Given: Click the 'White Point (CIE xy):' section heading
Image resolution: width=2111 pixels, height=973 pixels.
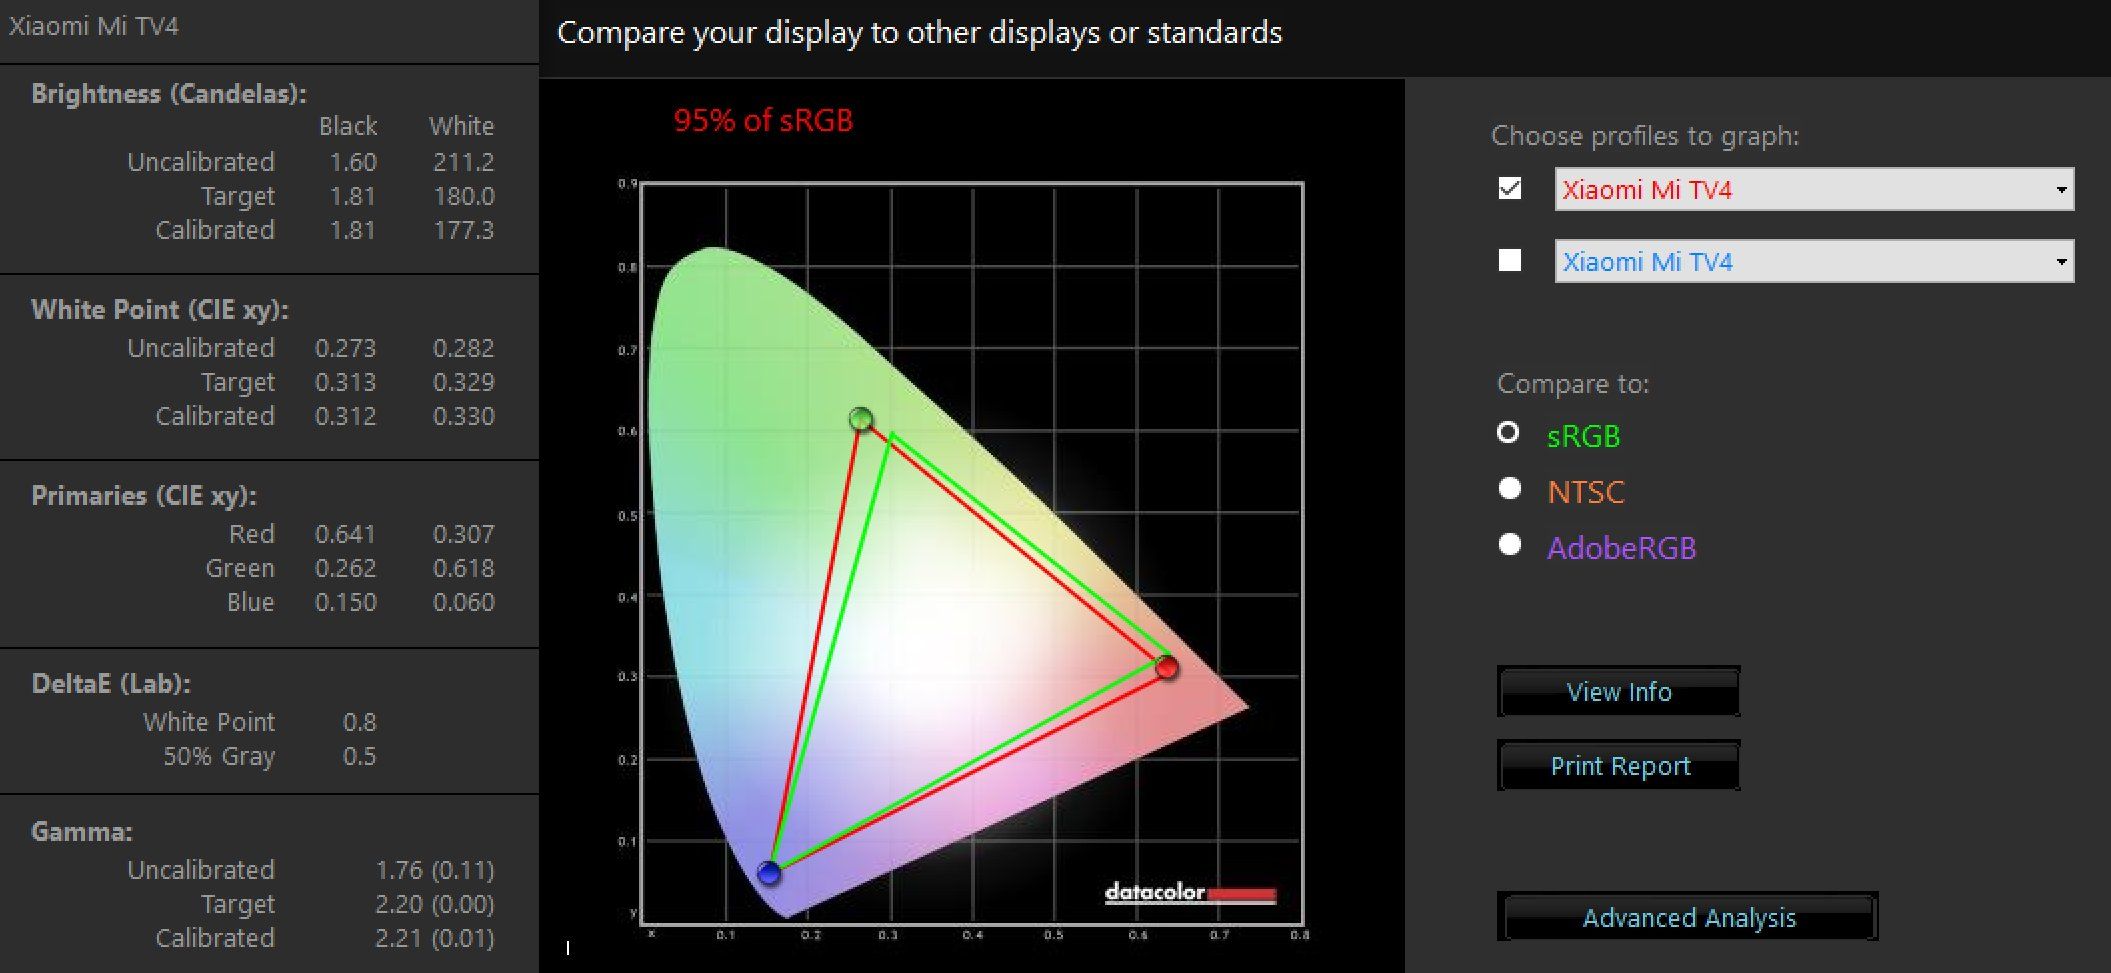Looking at the screenshot, I should 160,310.
